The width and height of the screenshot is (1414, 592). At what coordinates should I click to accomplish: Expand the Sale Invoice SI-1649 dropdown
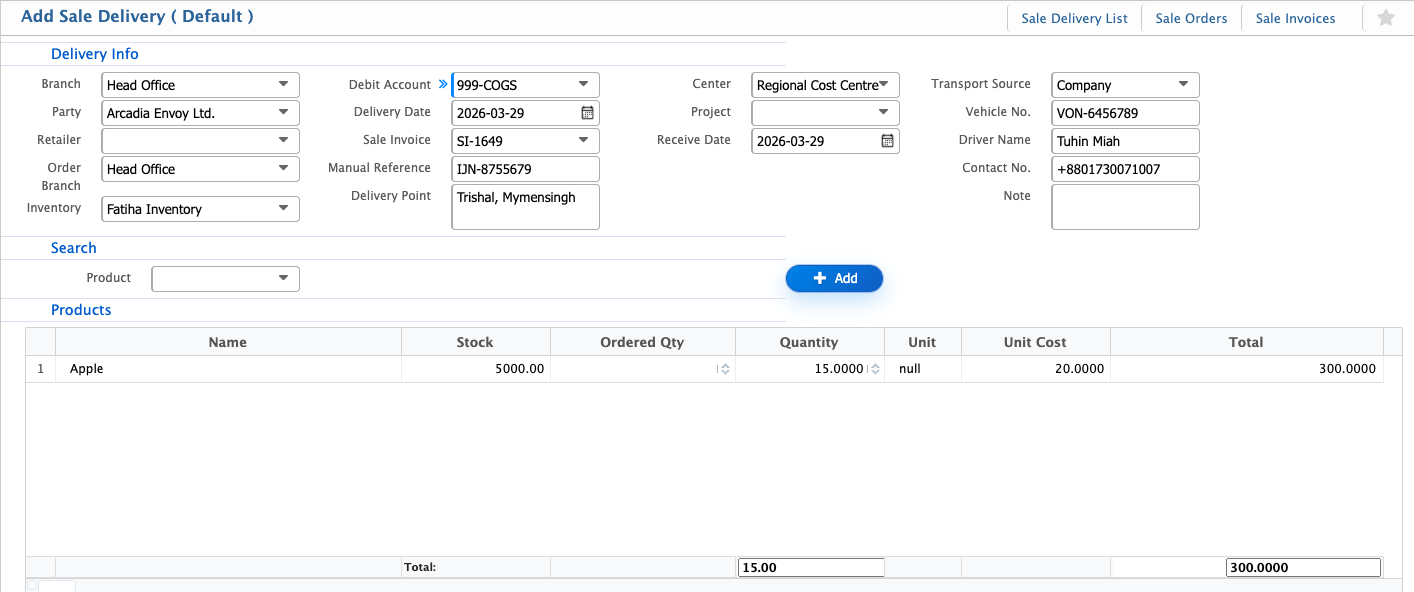pyautogui.click(x=583, y=141)
